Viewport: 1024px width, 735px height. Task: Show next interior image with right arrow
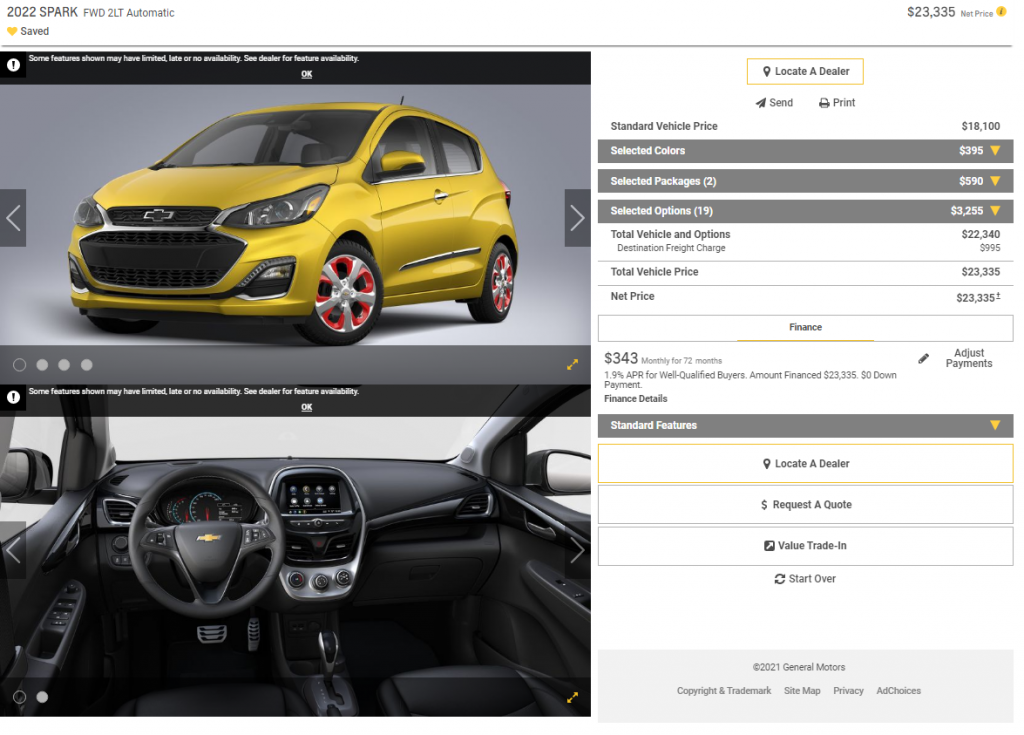coord(577,550)
